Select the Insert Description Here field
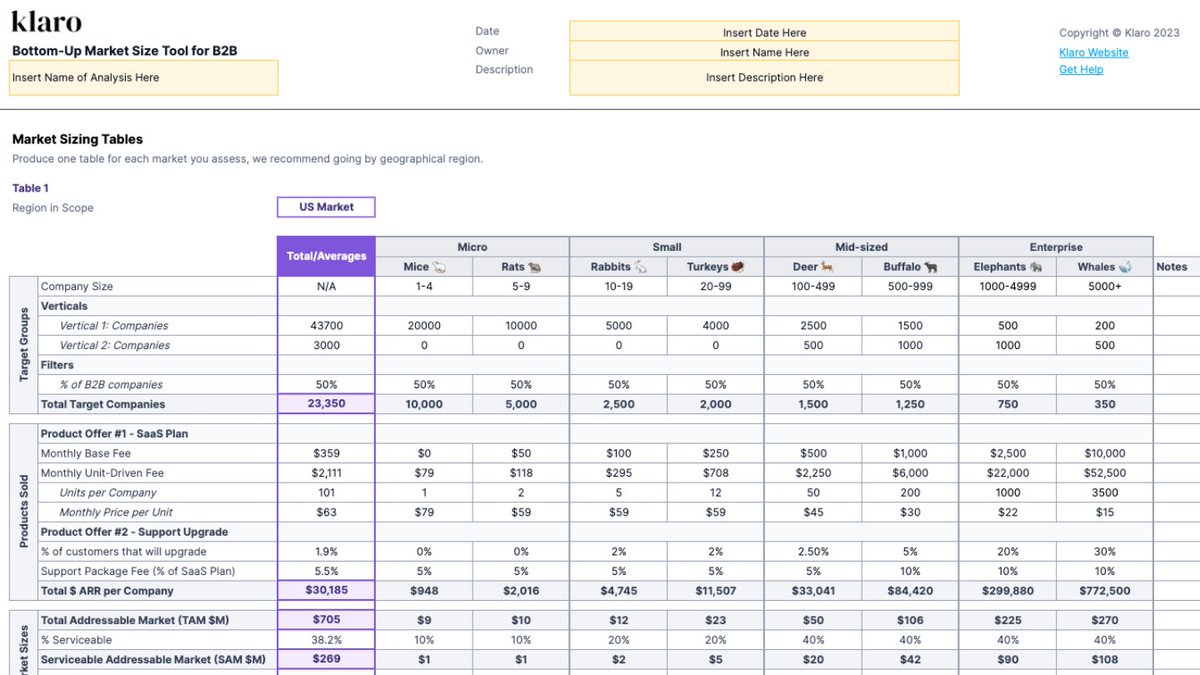 [764, 78]
